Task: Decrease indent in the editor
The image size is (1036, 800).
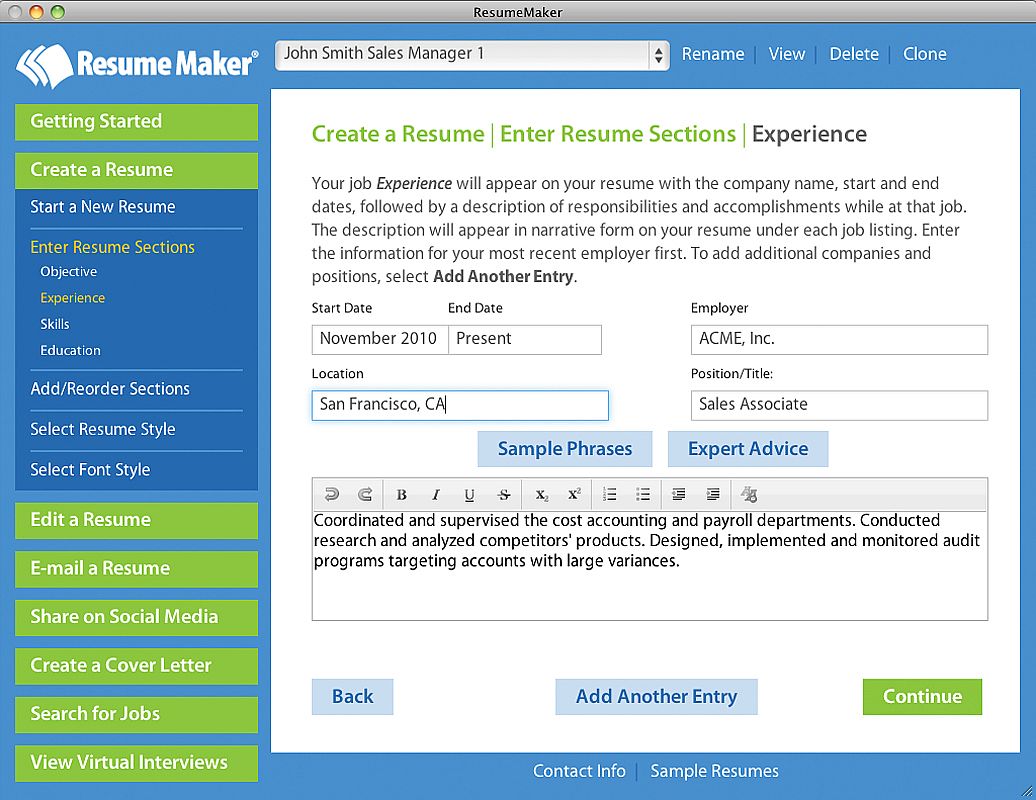Action: click(679, 494)
